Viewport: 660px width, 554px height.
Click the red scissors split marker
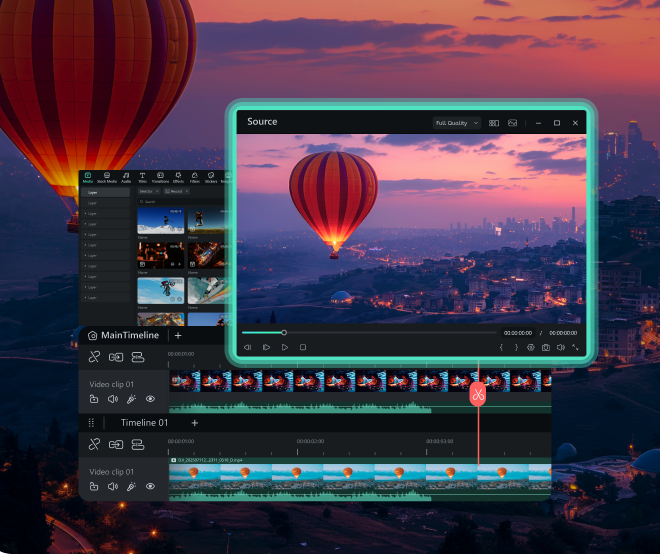point(478,395)
